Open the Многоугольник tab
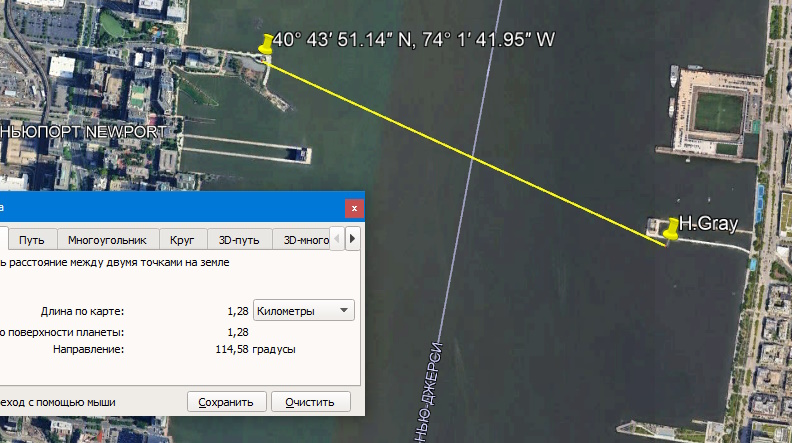This screenshot has height=443, width=792. tap(107, 239)
